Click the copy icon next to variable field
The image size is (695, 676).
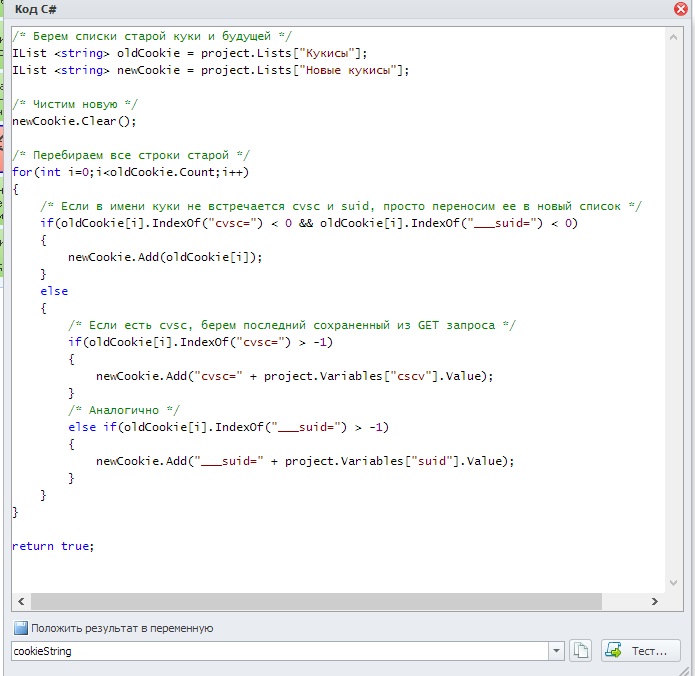click(x=580, y=651)
